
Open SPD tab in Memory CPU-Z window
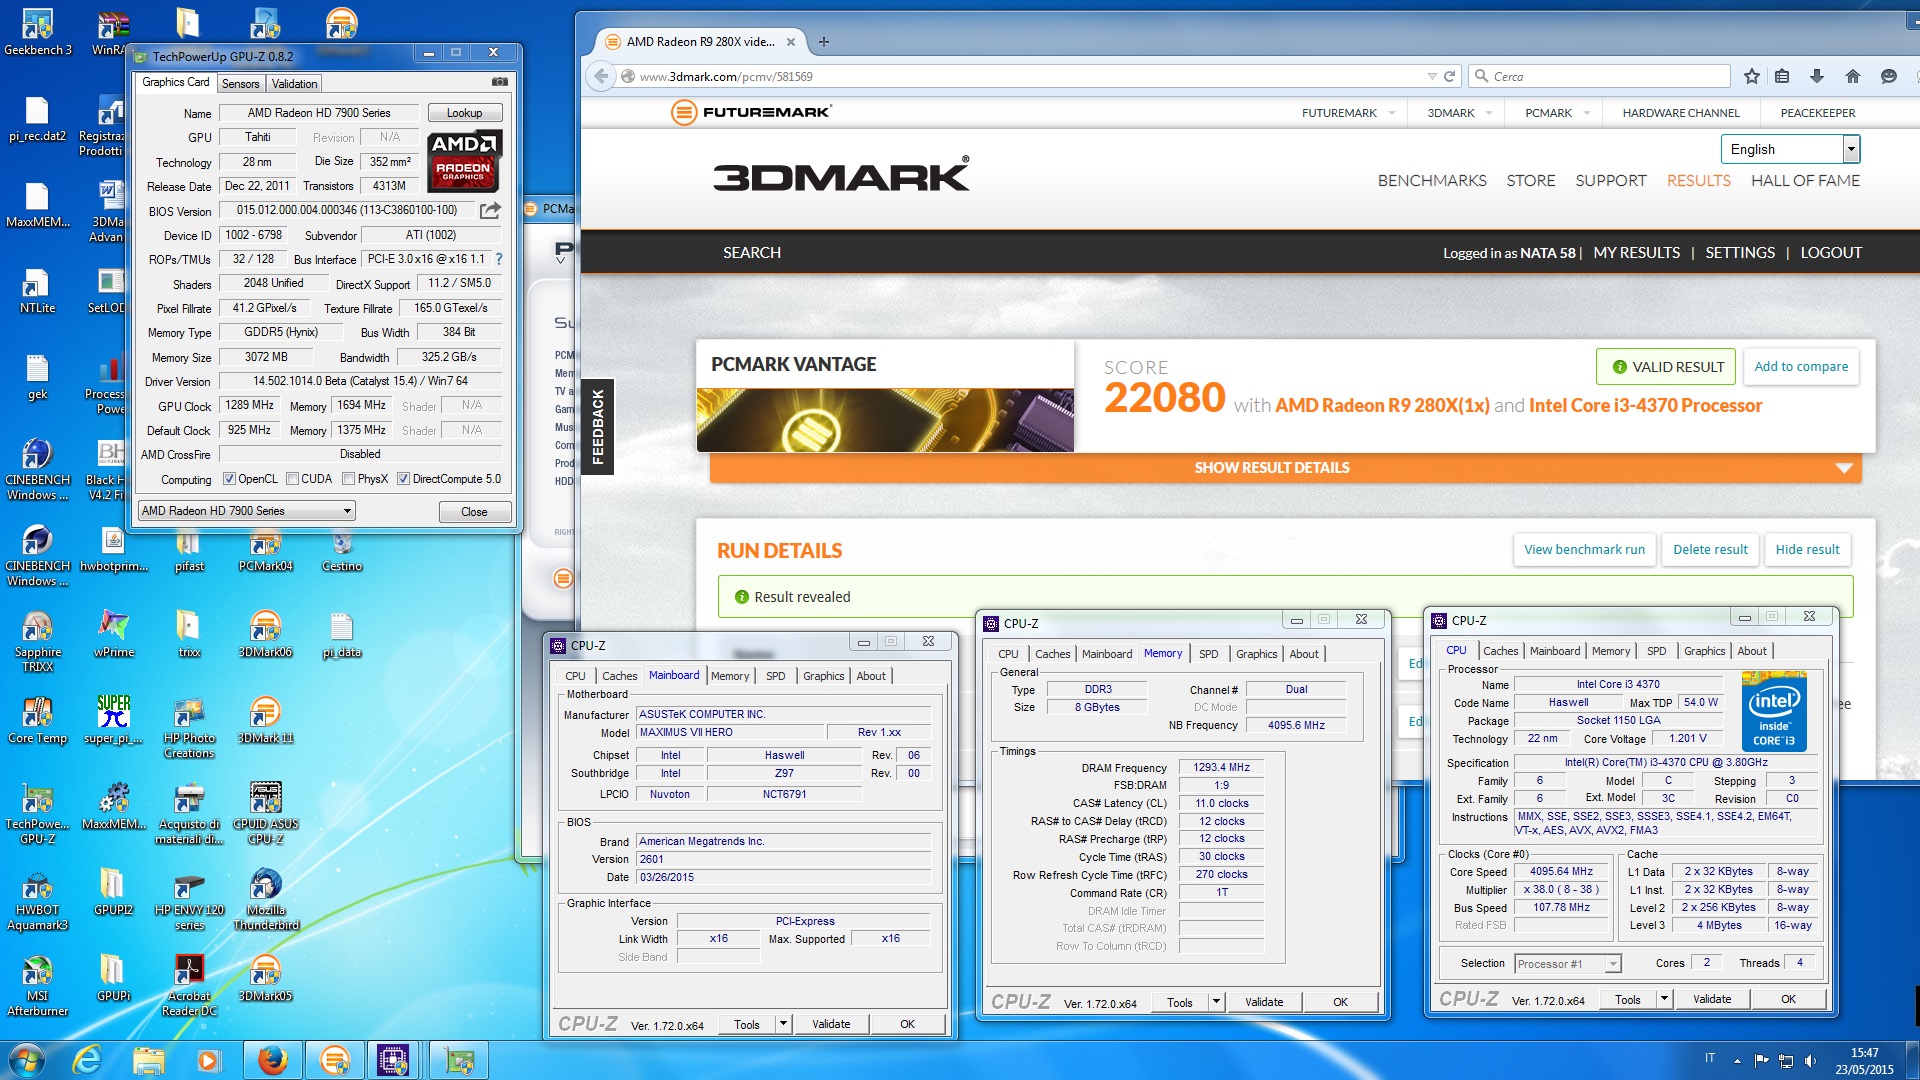coord(1208,654)
